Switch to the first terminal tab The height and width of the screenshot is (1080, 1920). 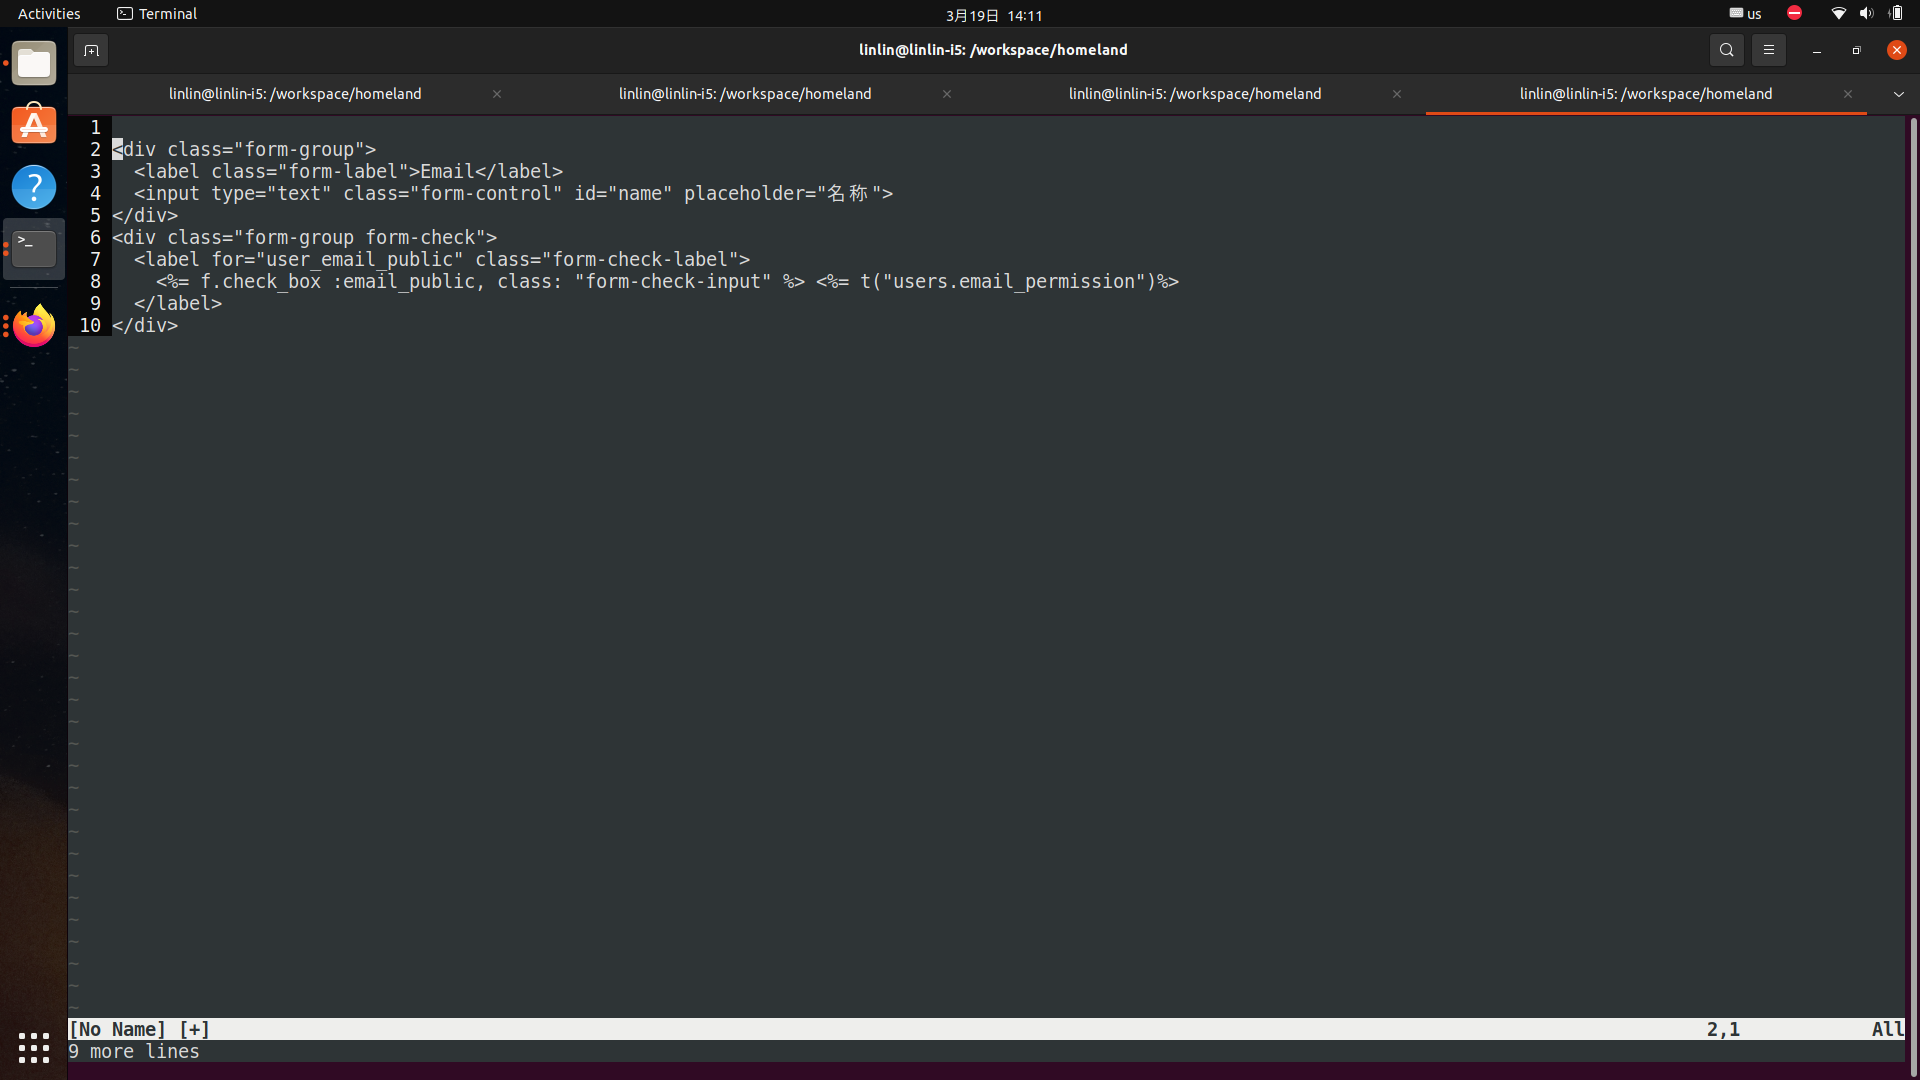pyautogui.click(x=295, y=94)
